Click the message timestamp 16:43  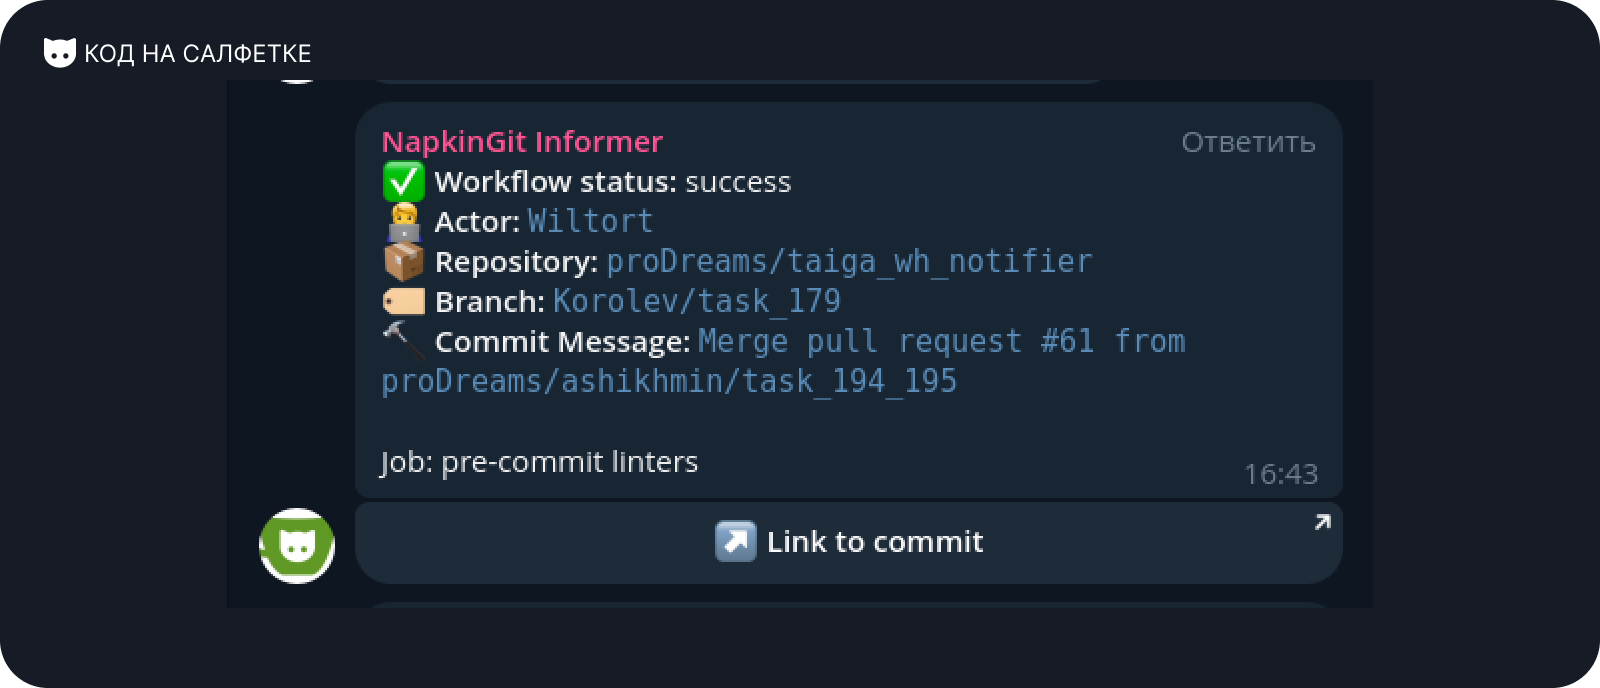pyautogui.click(x=1281, y=474)
